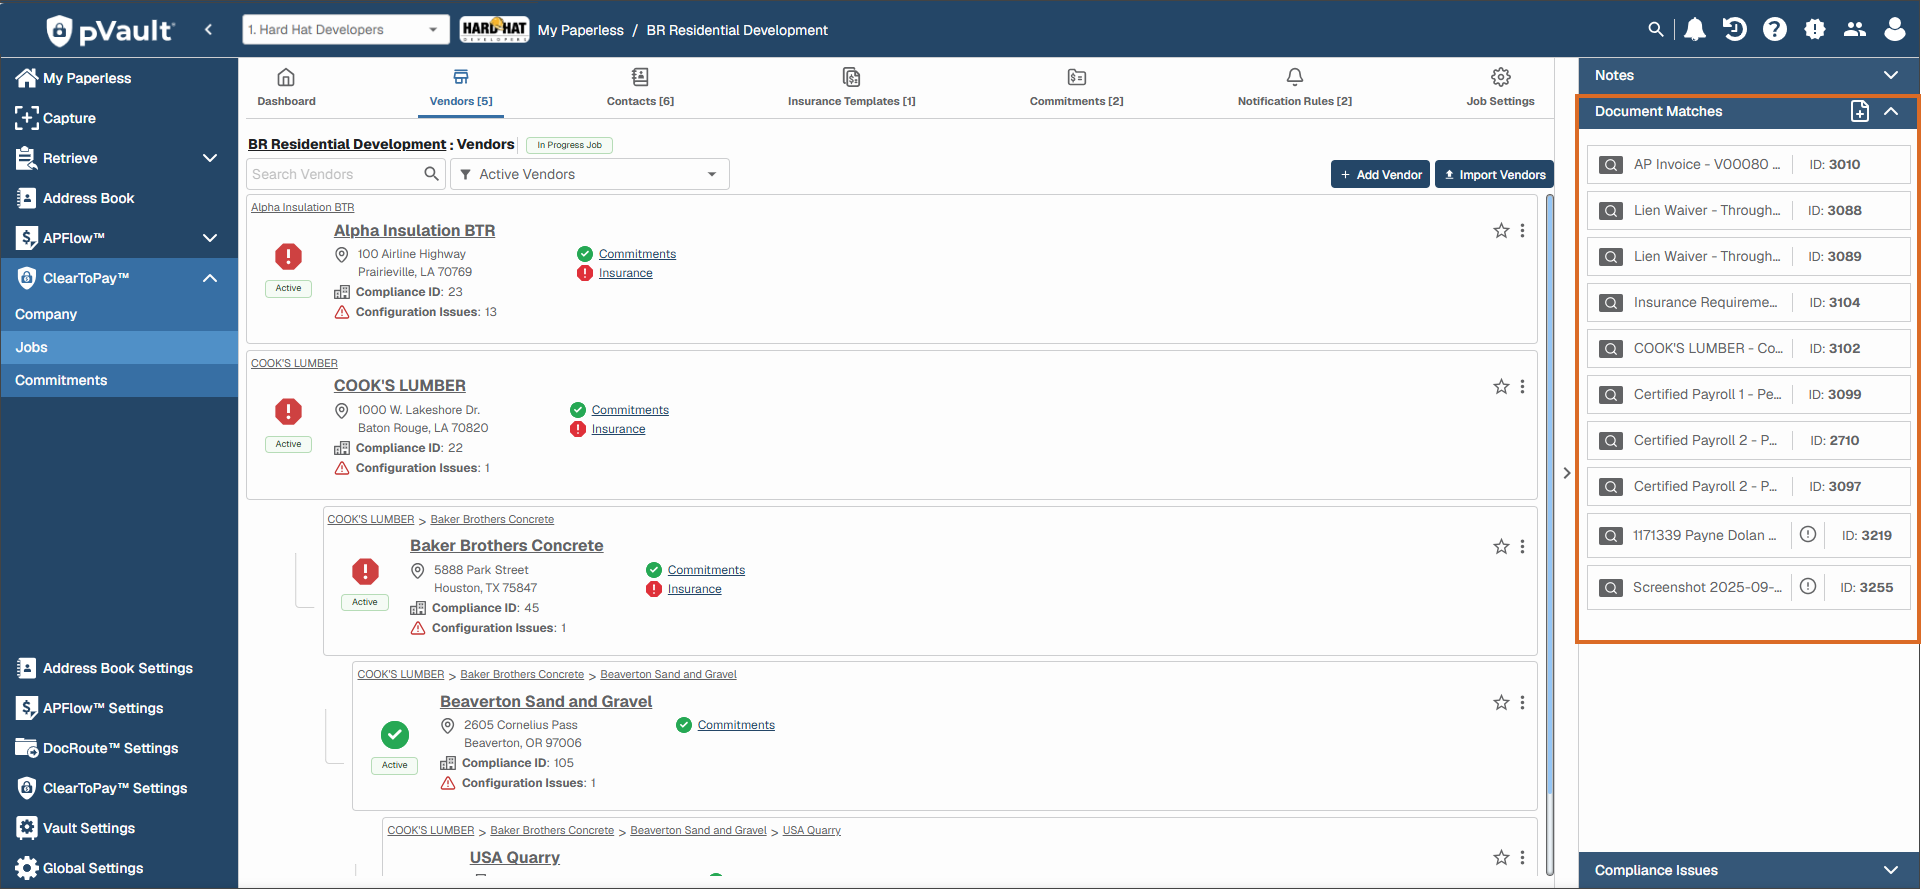The width and height of the screenshot is (1921, 889).
Task: Collapse the right side panel with arrow
Action: [1567, 473]
